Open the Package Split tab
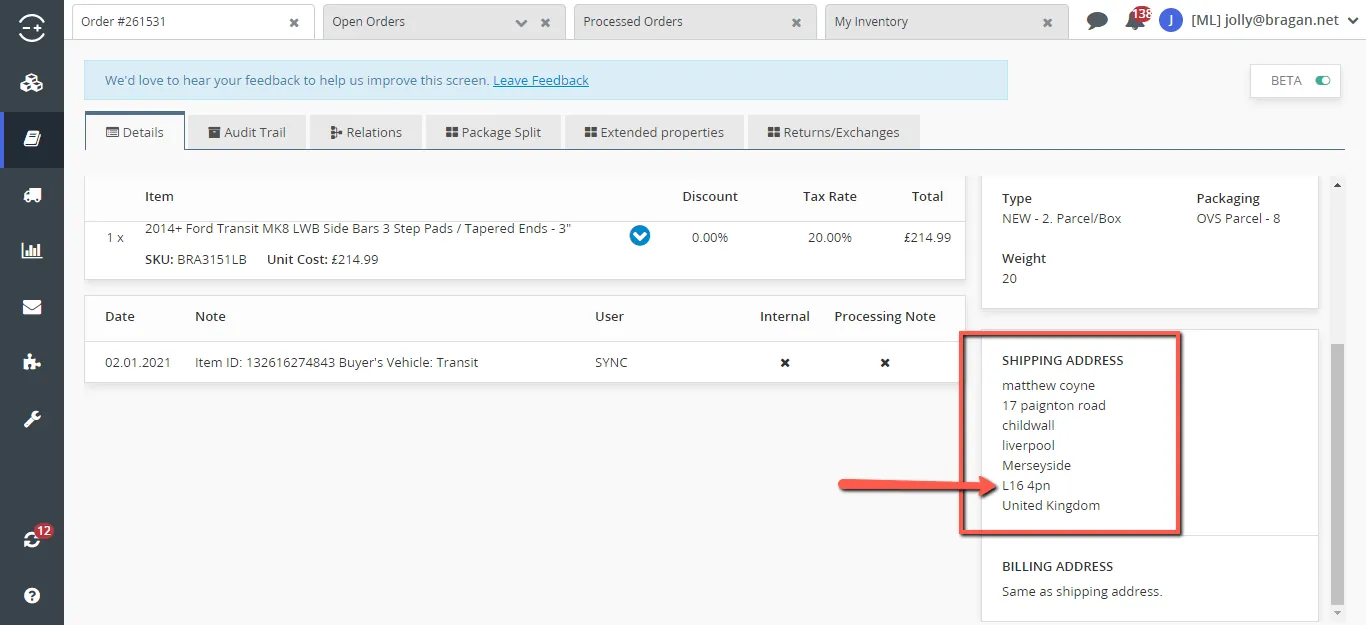The height and width of the screenshot is (625, 1366). tap(493, 132)
